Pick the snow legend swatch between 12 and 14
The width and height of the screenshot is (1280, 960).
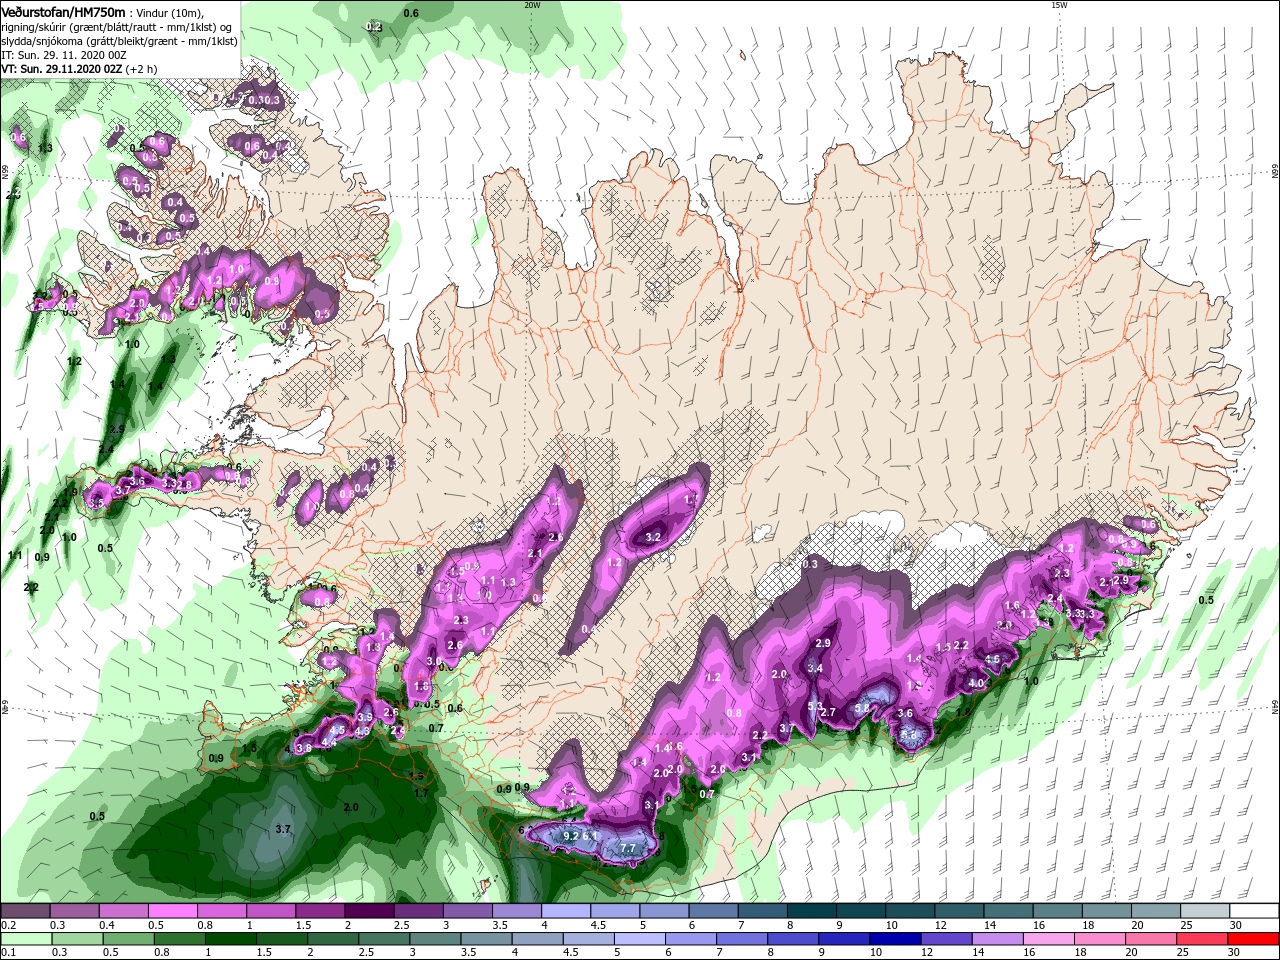(x=960, y=911)
